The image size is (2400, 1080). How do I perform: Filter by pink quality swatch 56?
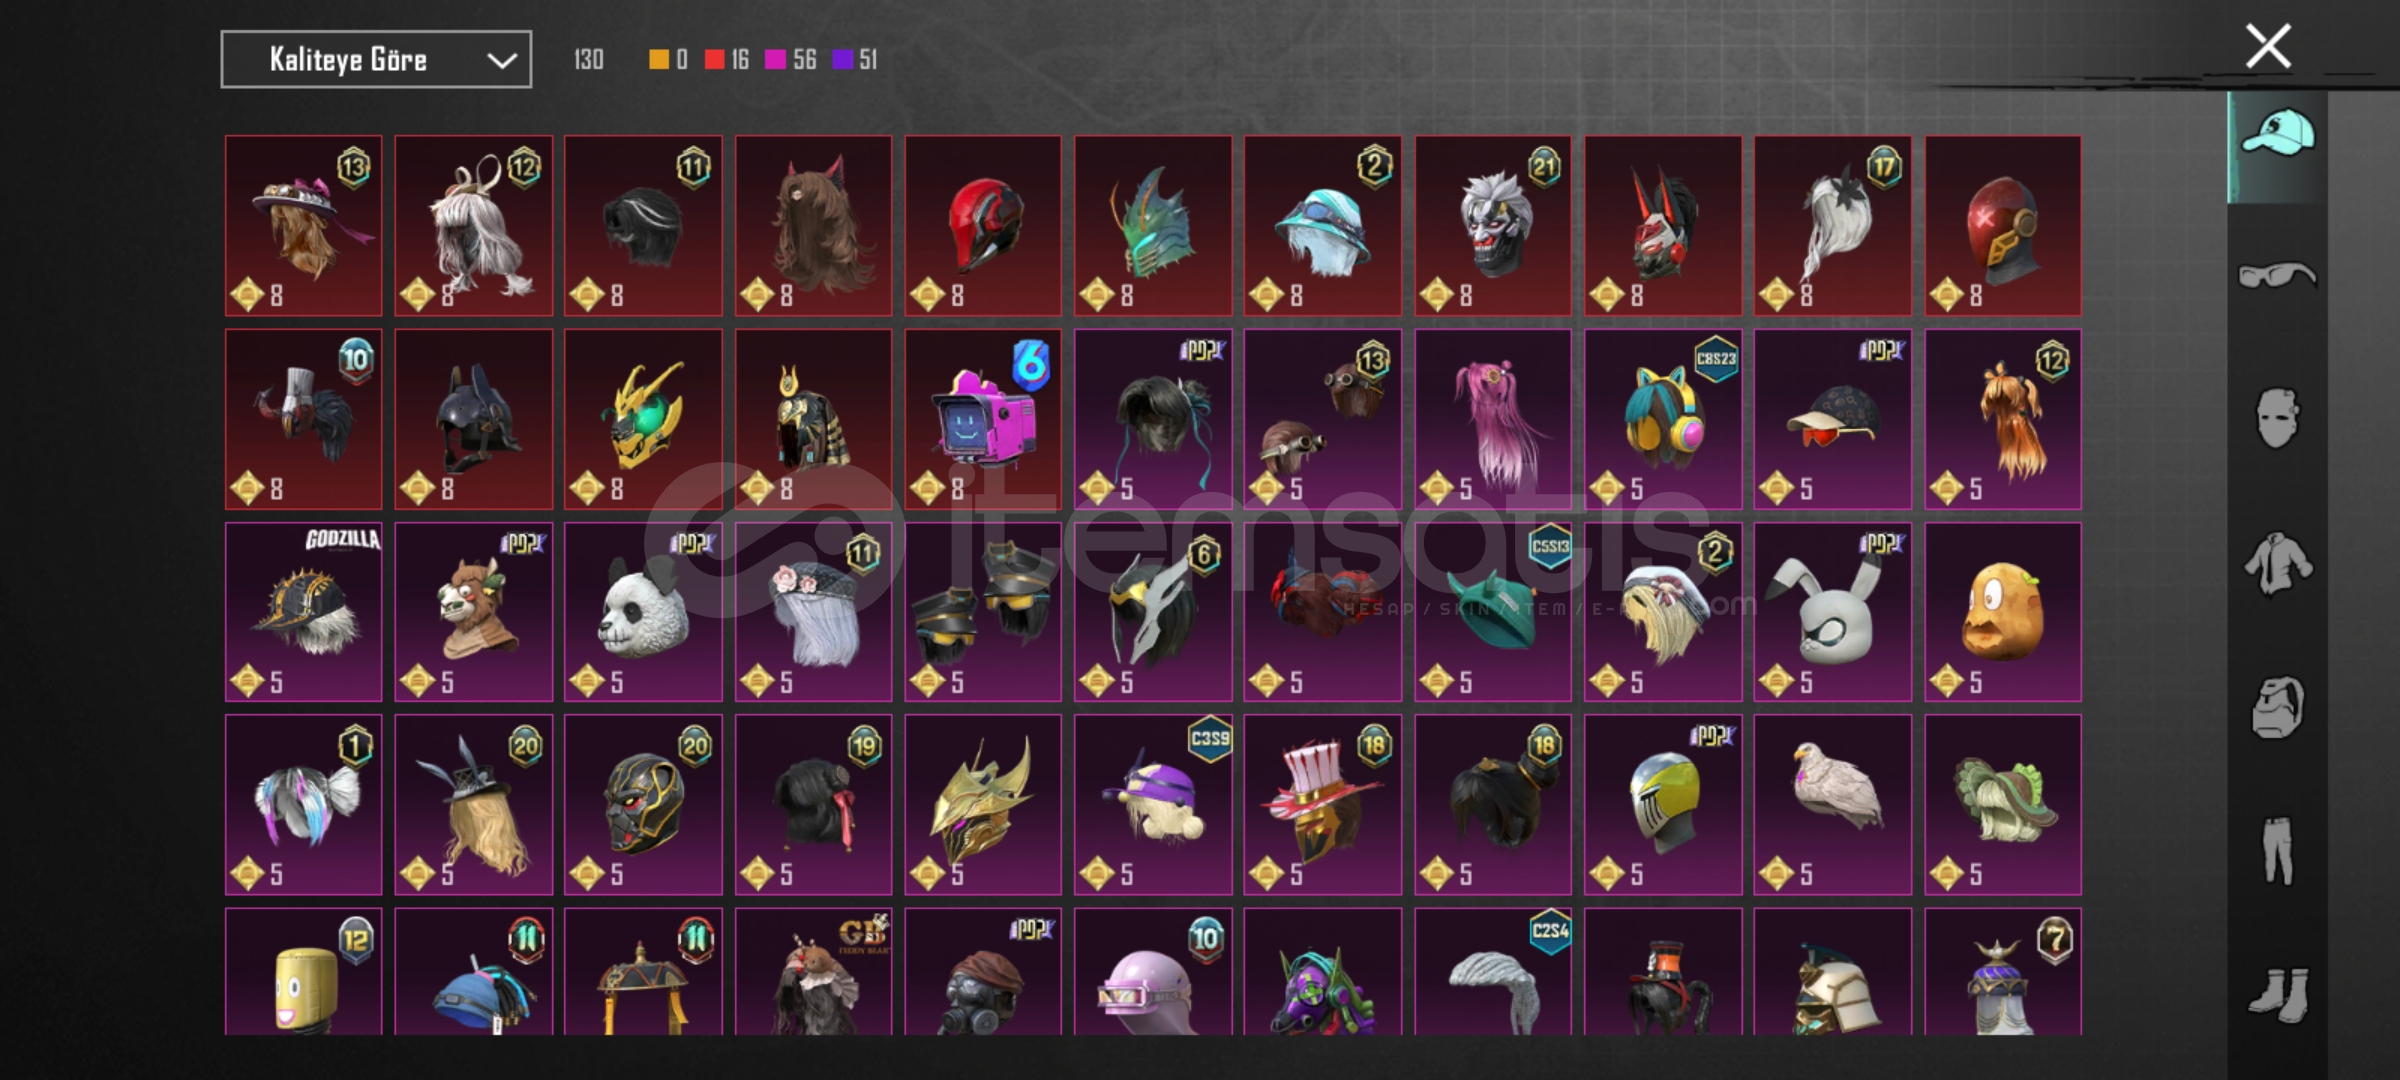point(790,60)
